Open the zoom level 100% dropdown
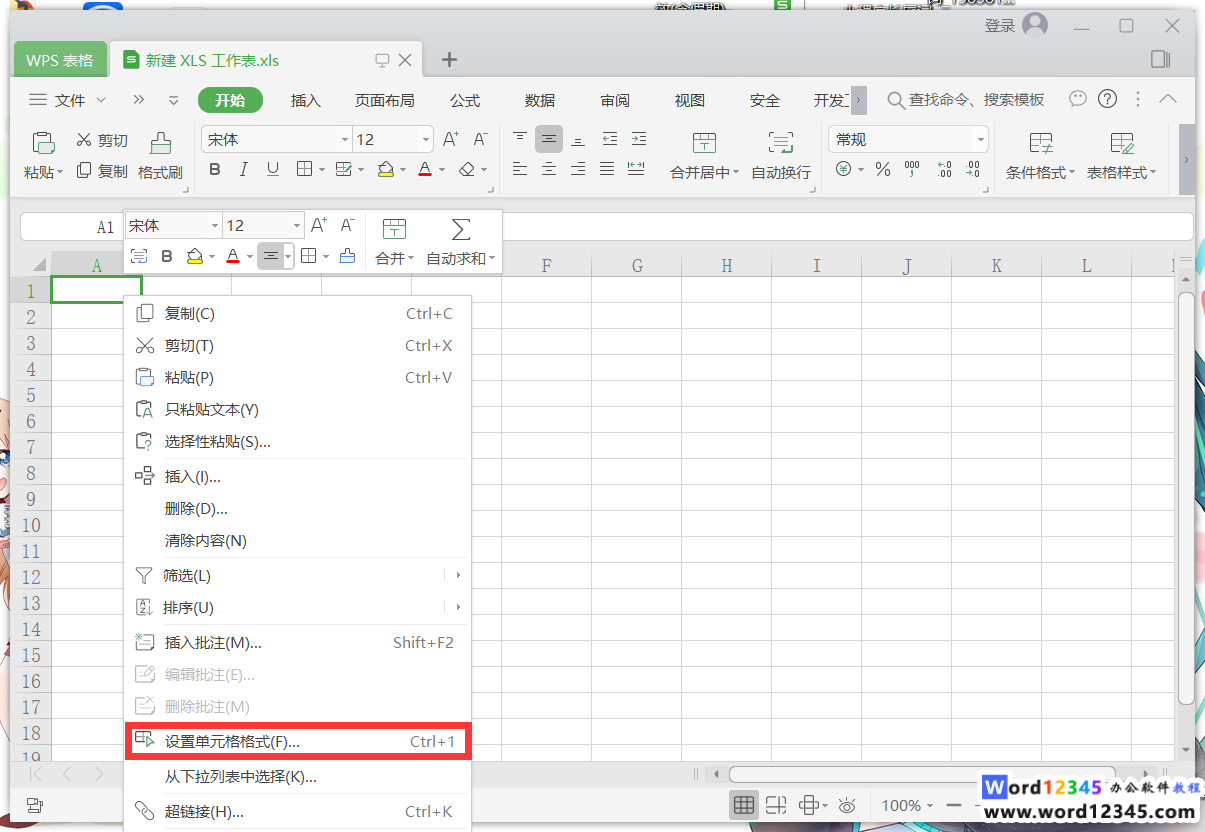Image resolution: width=1205 pixels, height=832 pixels. tap(908, 805)
